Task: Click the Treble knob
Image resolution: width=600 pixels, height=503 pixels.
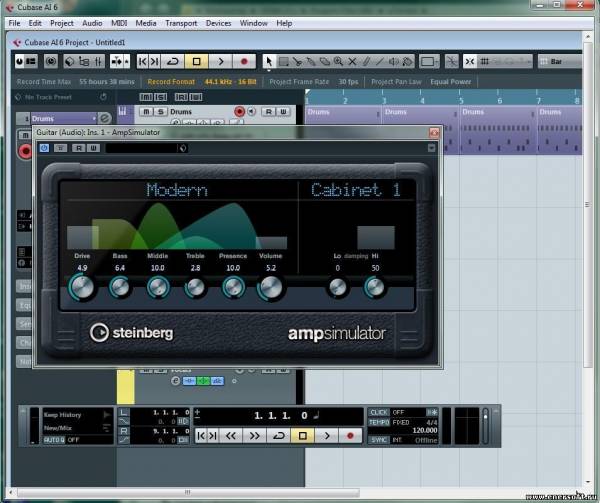Action: 195,287
